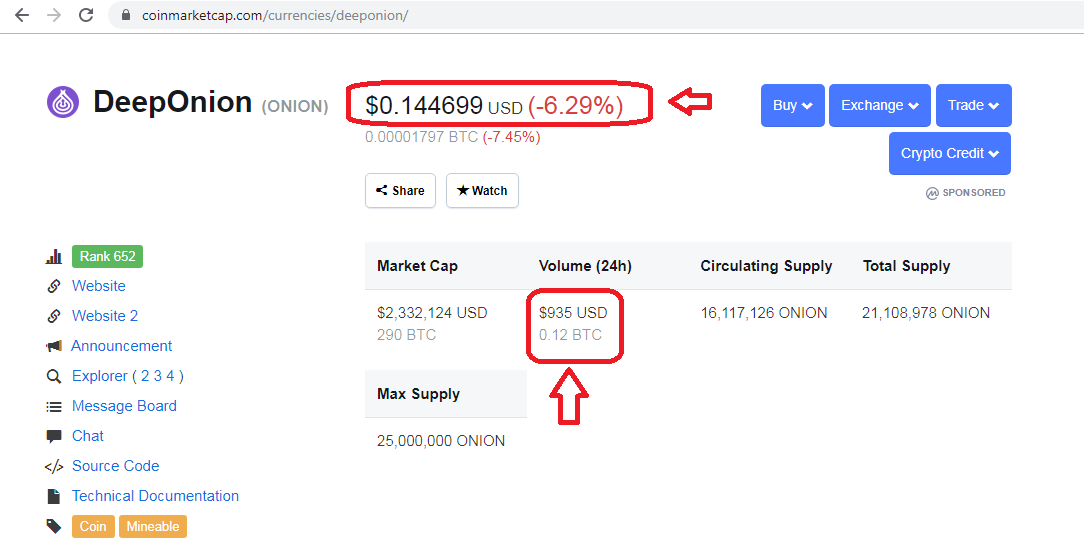Open the Chat link
The image size is (1084, 555).
(x=88, y=436)
